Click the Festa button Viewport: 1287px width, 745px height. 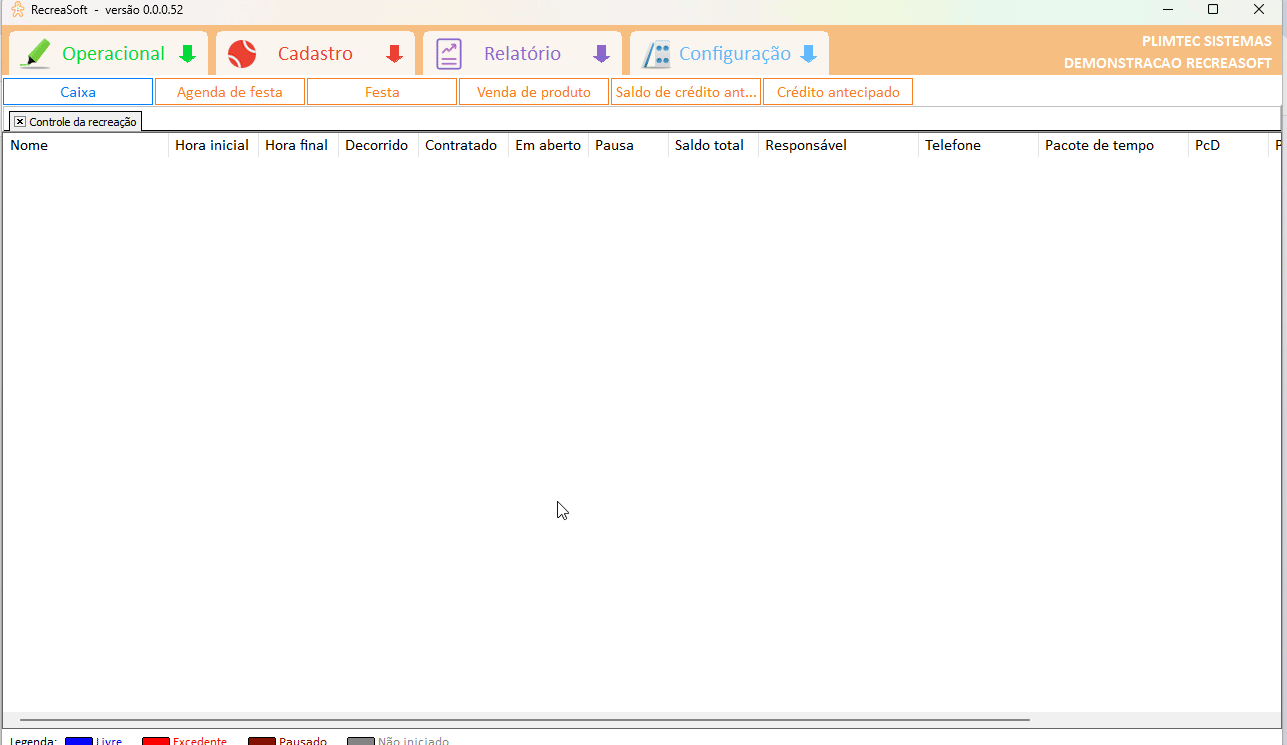[382, 92]
